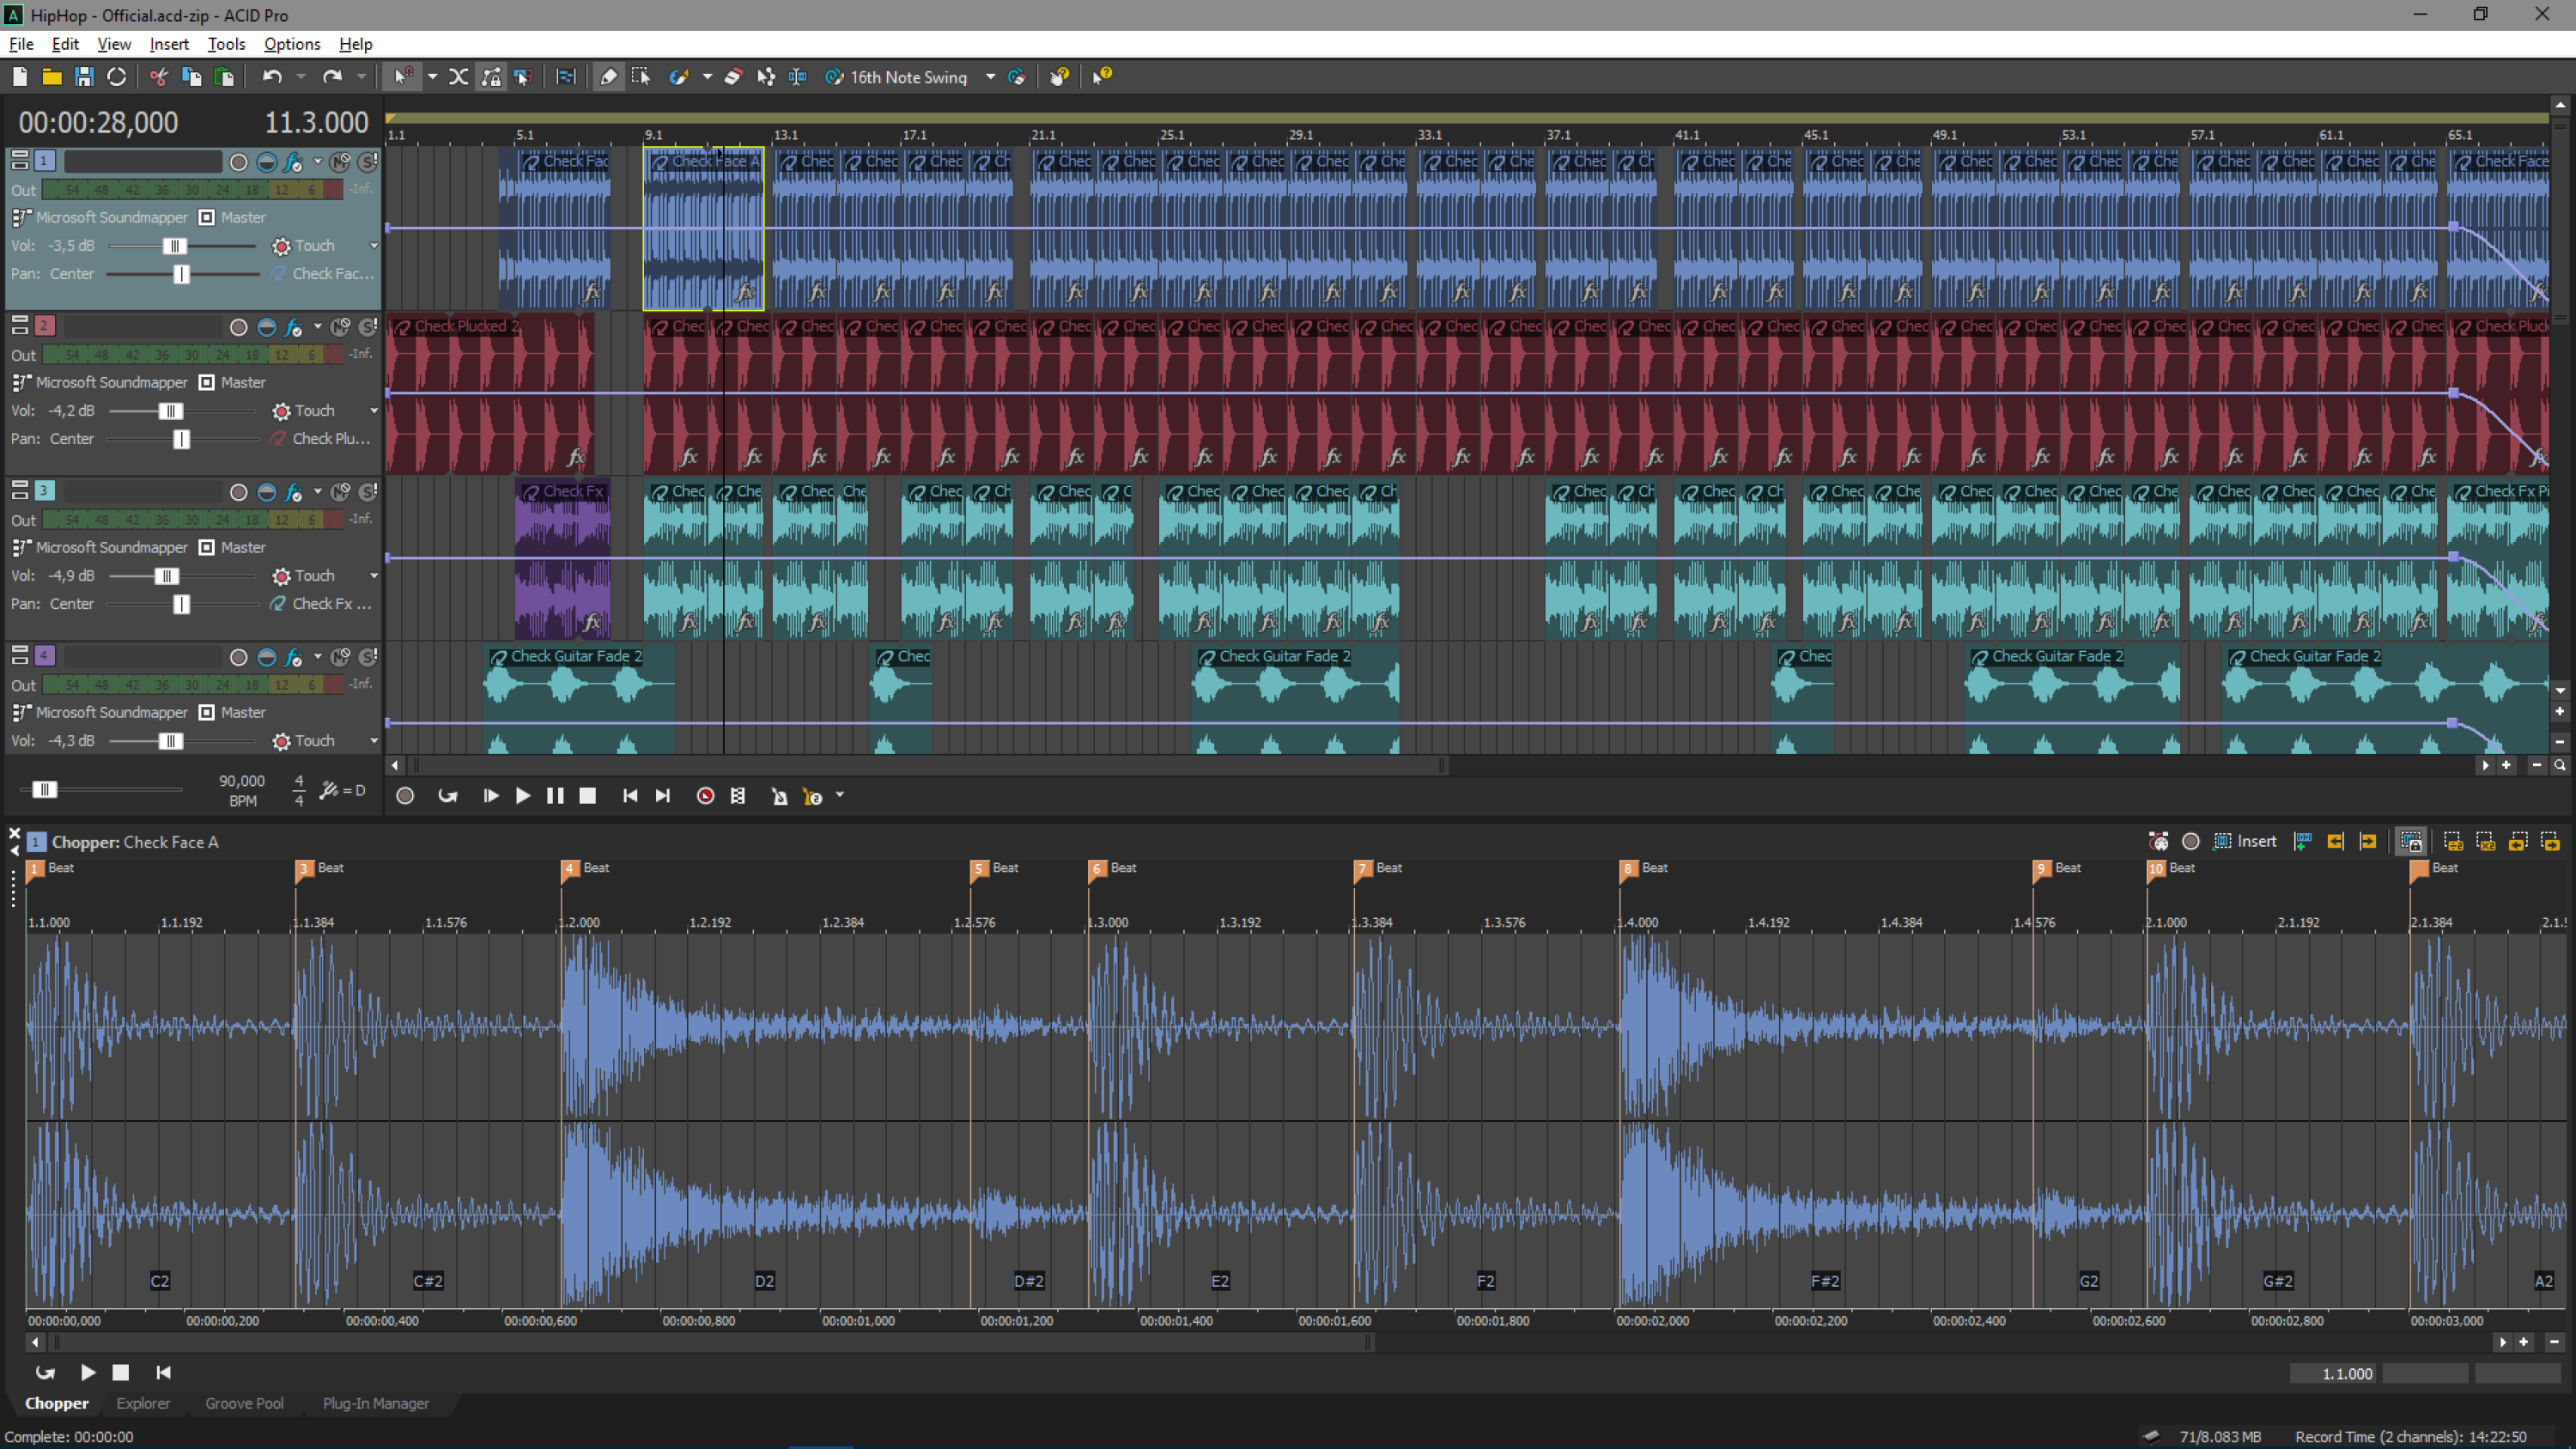Switch to the Groove Pool tab

pos(243,1403)
